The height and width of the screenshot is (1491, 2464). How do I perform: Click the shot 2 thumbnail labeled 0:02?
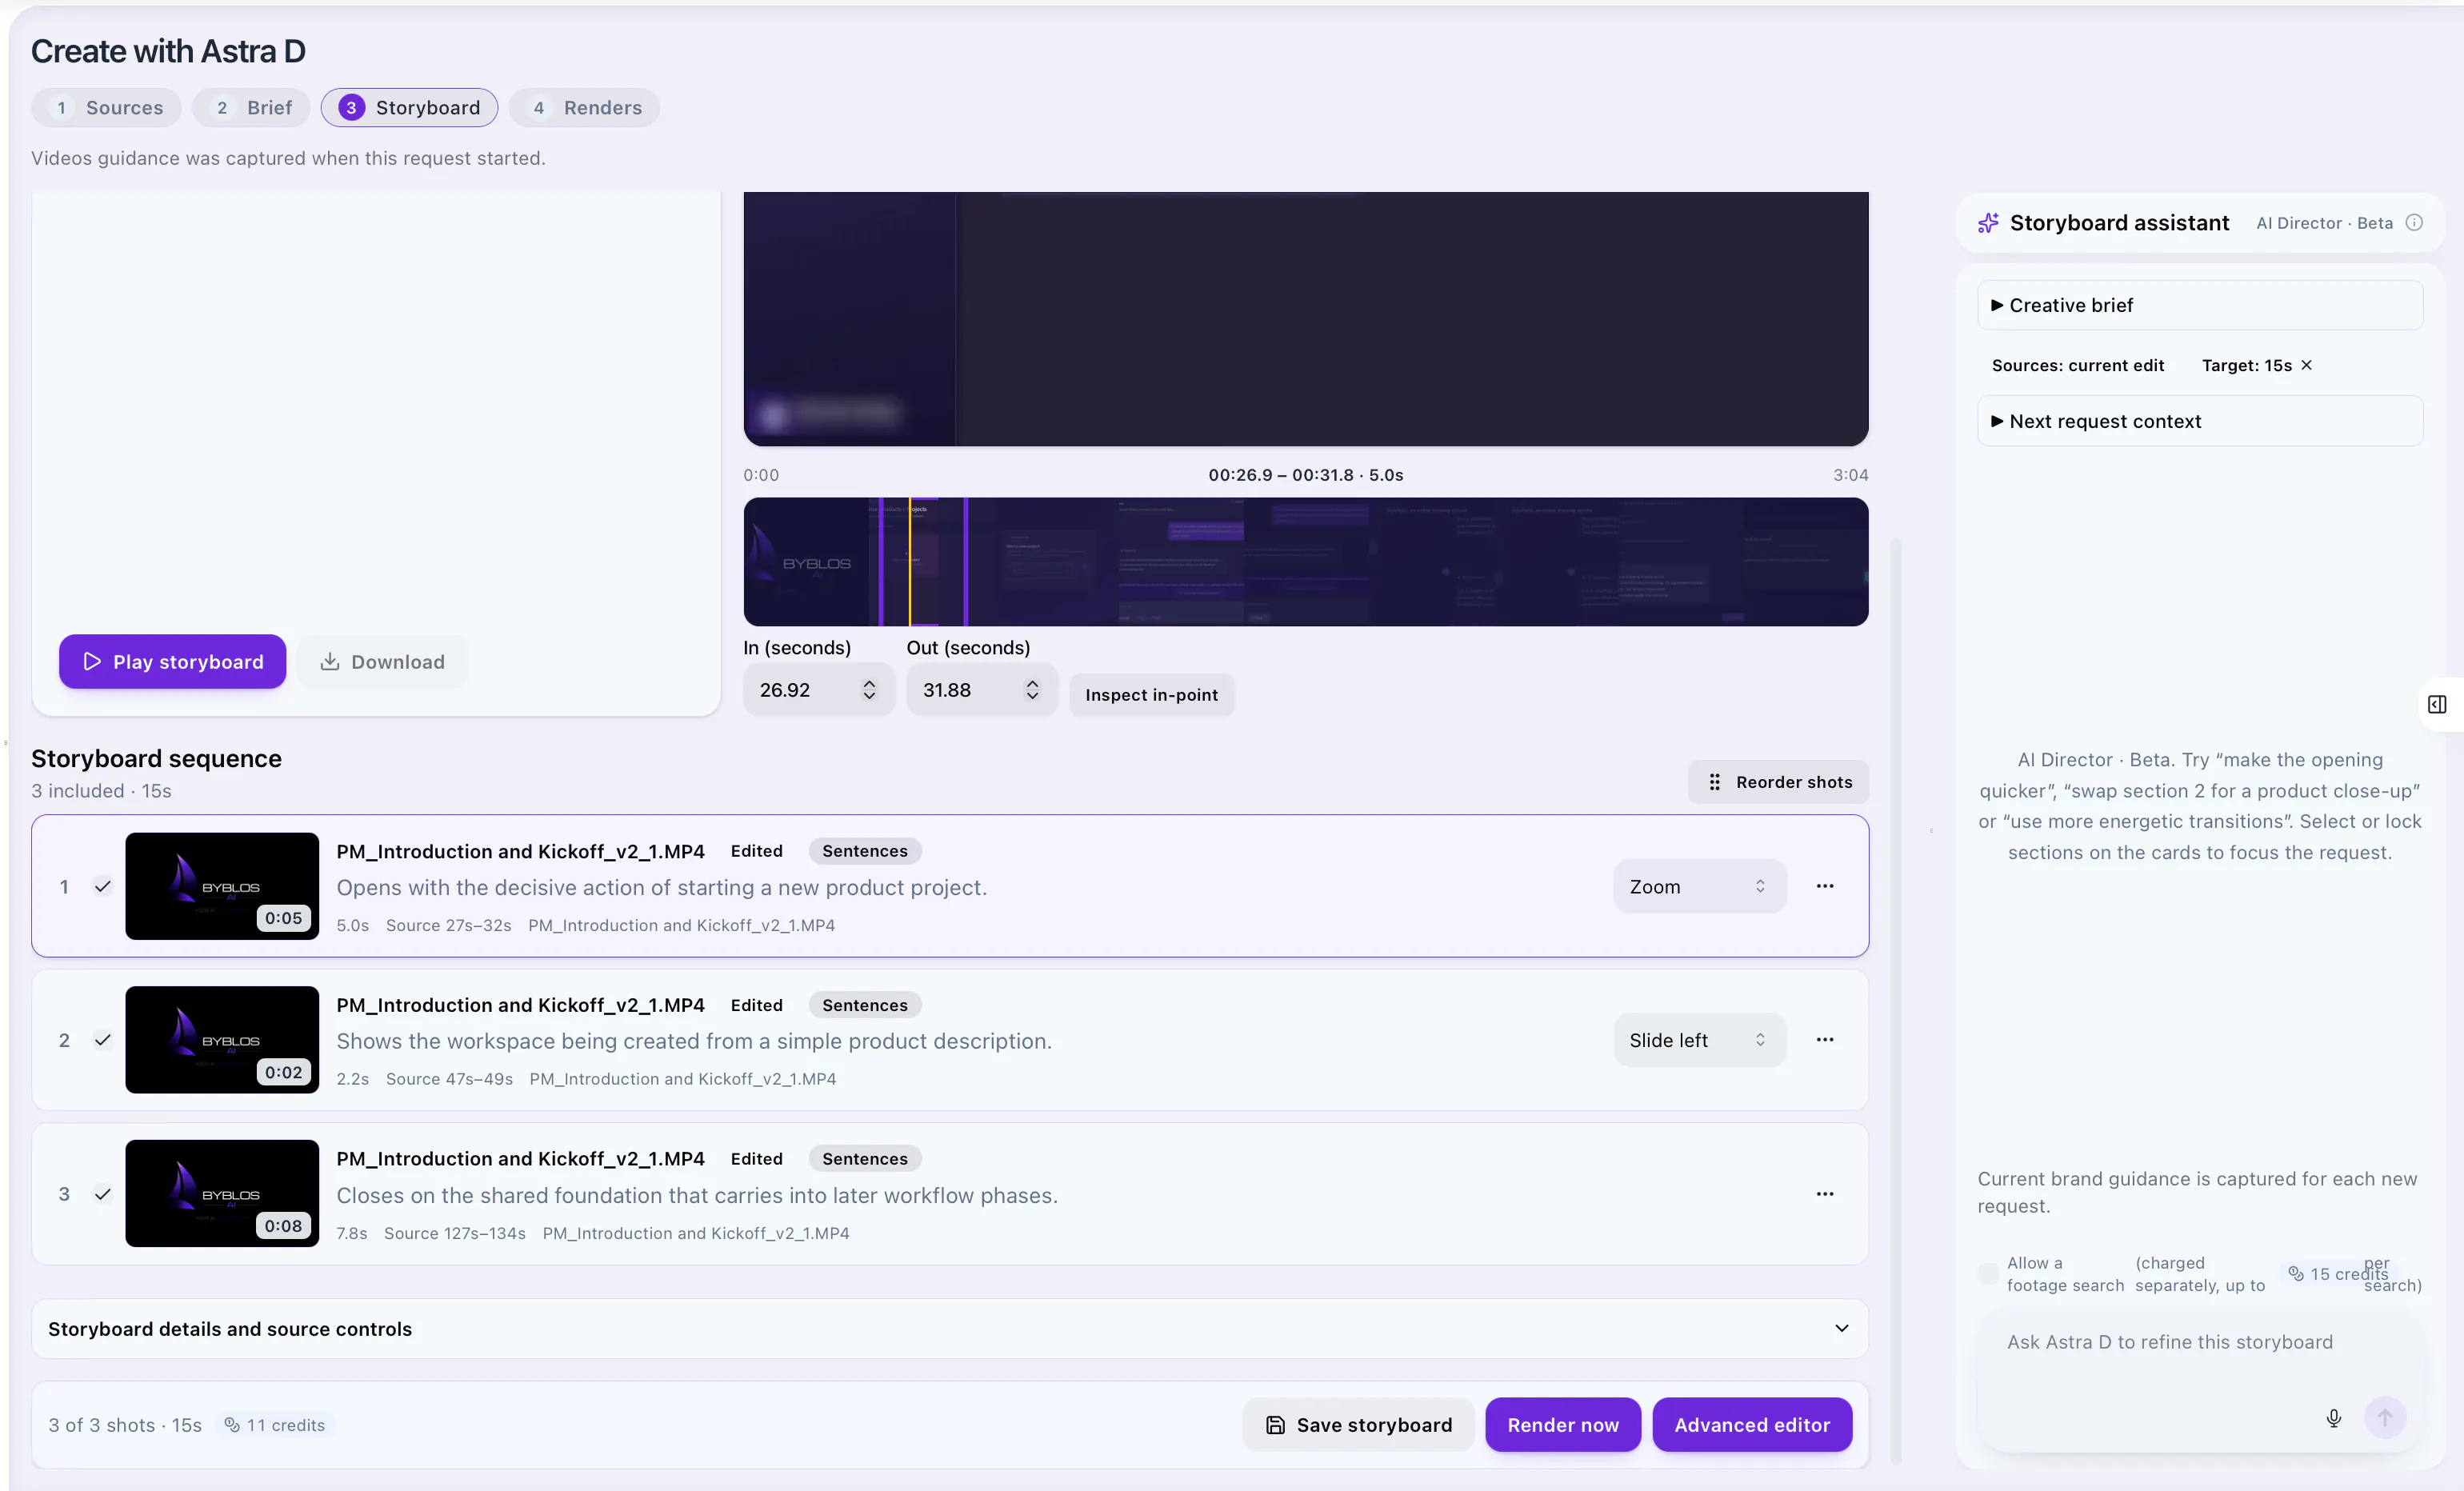click(222, 1040)
